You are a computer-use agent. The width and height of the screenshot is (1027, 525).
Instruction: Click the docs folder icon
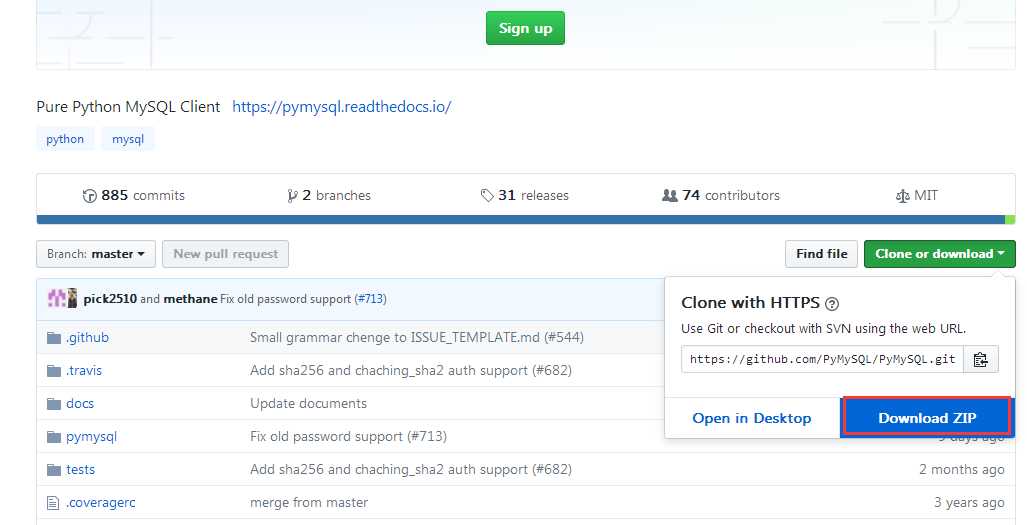pyautogui.click(x=54, y=404)
